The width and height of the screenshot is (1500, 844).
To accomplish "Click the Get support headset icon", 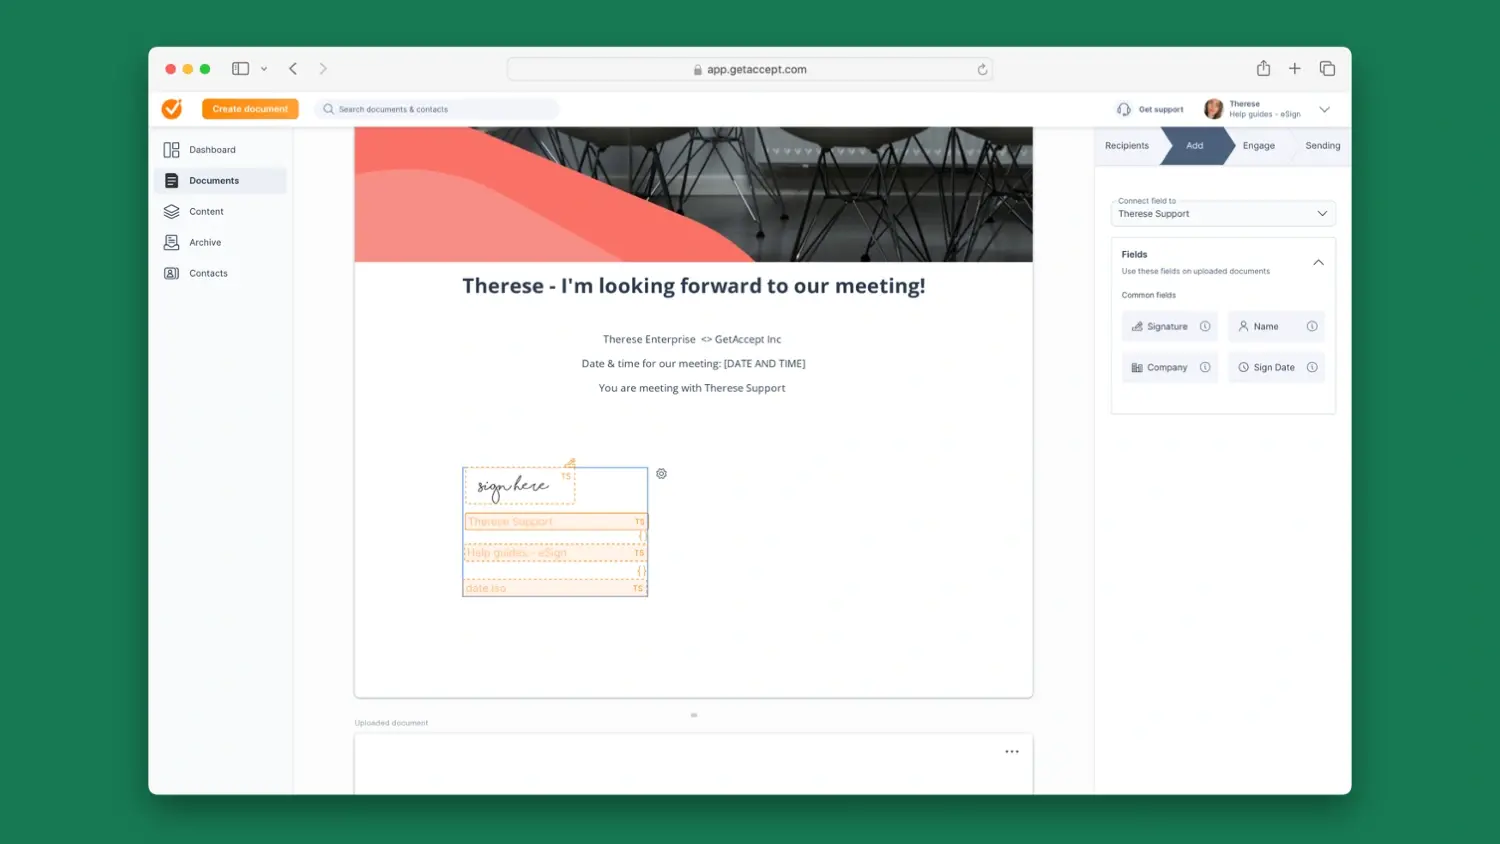I will coord(1124,109).
